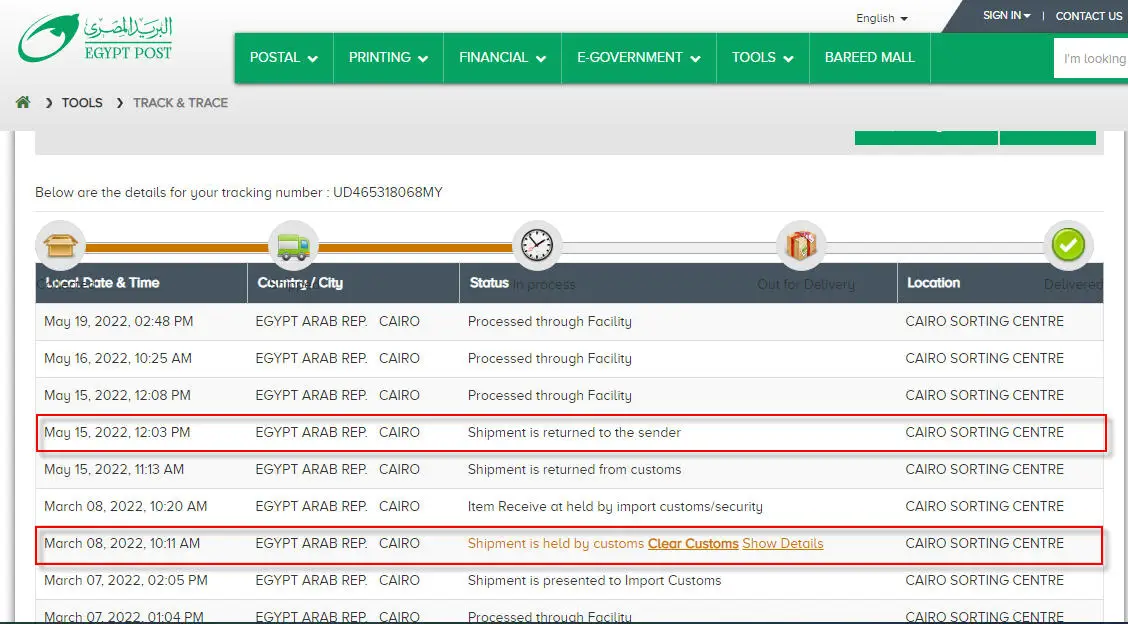The width and height of the screenshot is (1128, 624).
Task: Click 'Shipment is held by customs' text
Action: click(x=556, y=543)
